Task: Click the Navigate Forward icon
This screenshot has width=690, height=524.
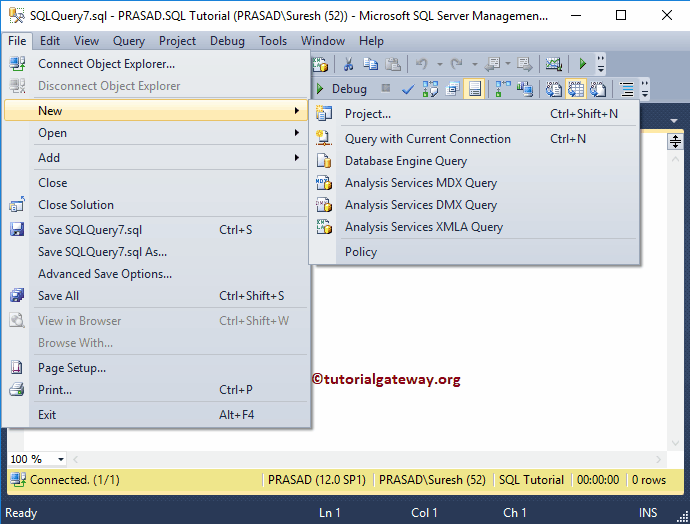Action: click(x=525, y=64)
